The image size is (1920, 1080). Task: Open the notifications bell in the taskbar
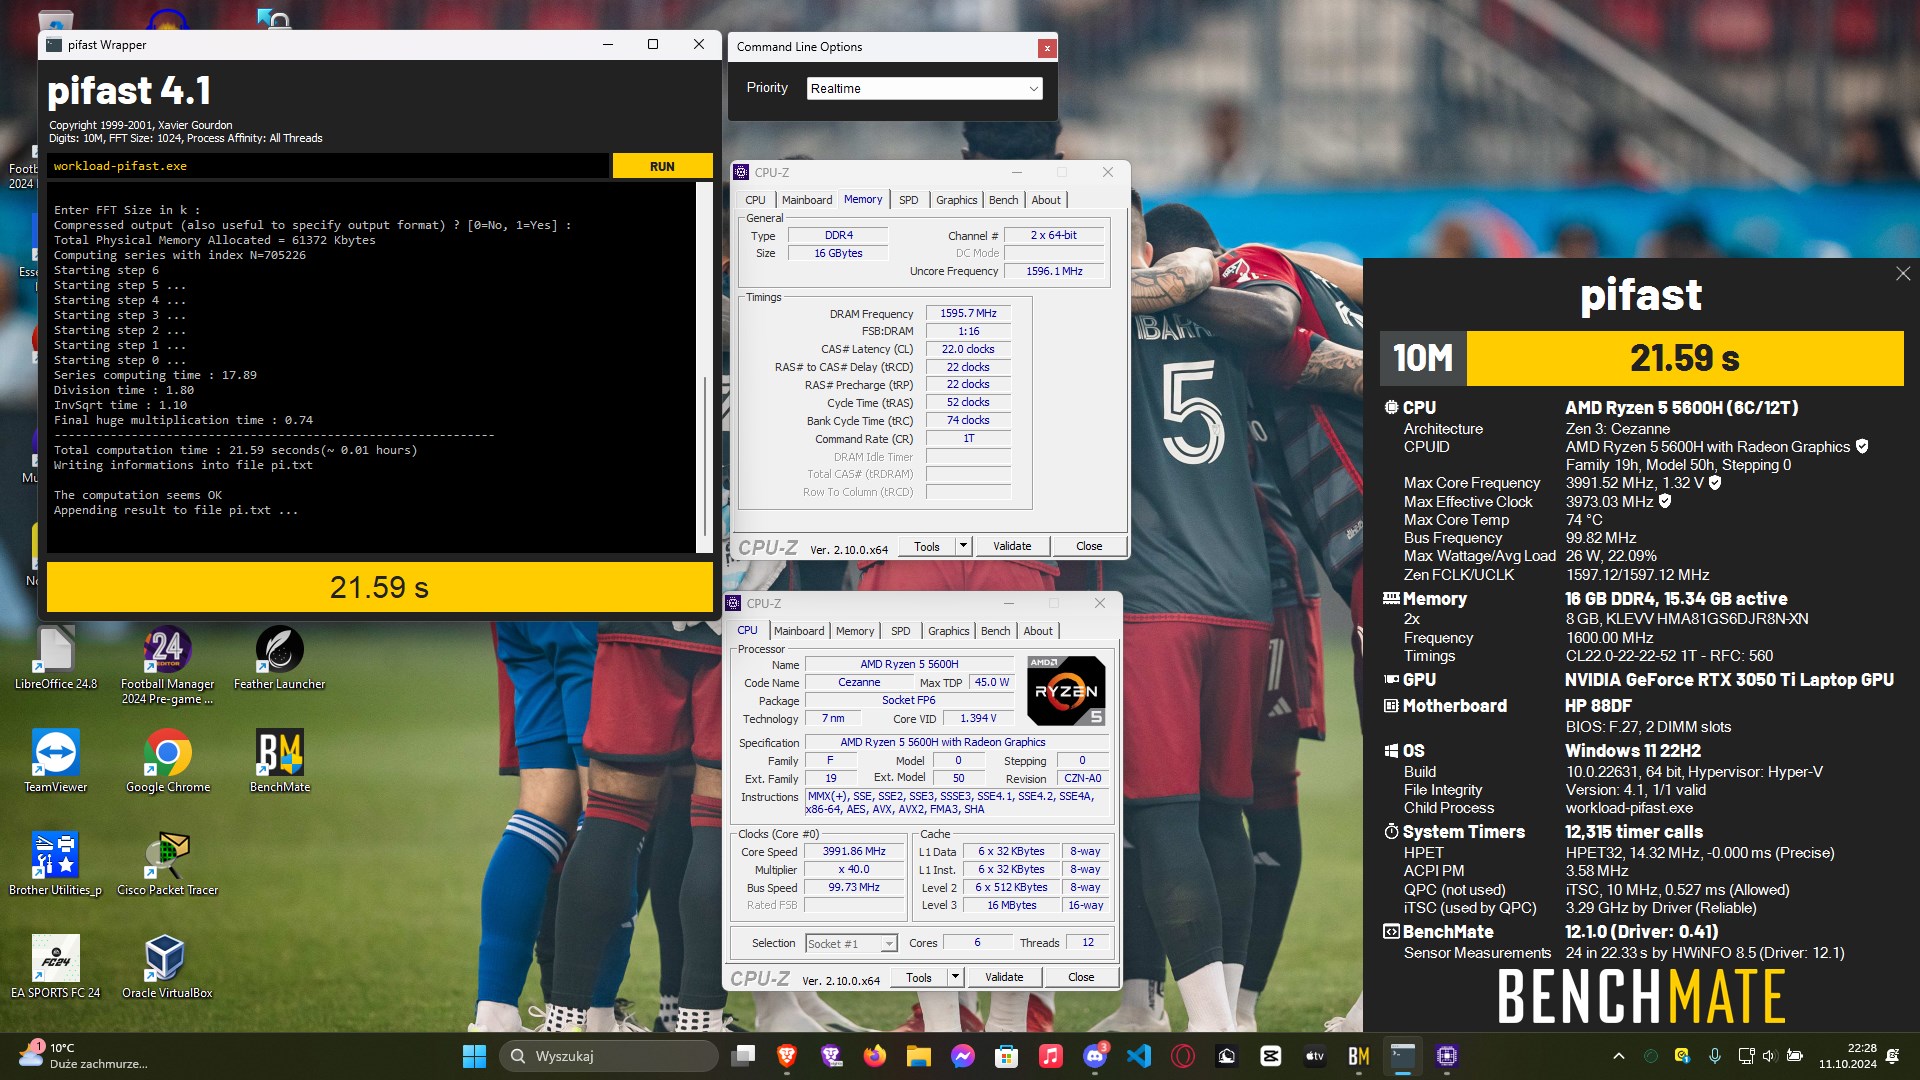point(1893,1056)
